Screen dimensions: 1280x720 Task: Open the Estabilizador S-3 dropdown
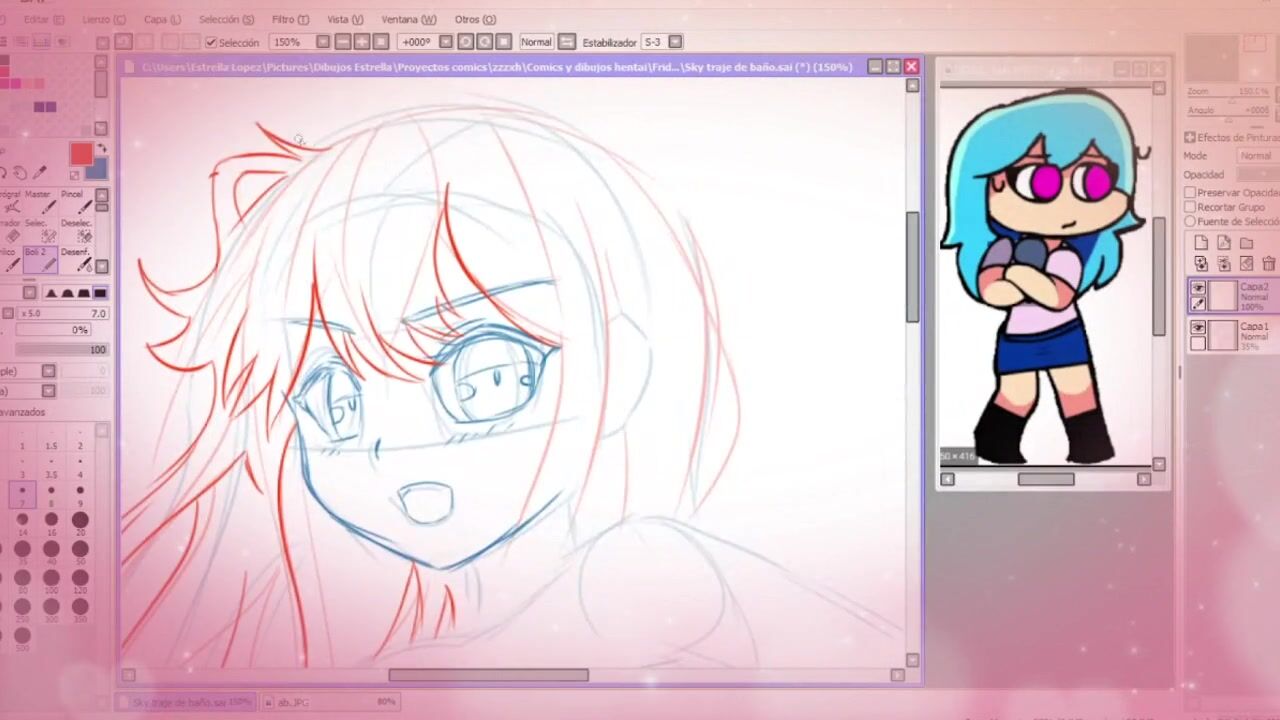[x=675, y=42]
